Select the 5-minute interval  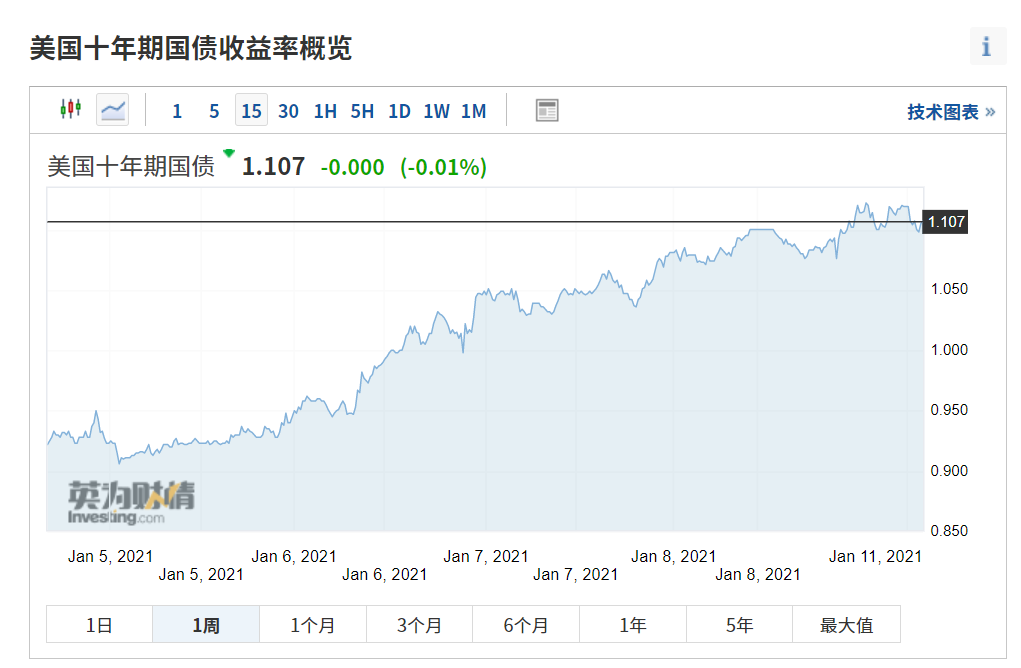pos(213,111)
